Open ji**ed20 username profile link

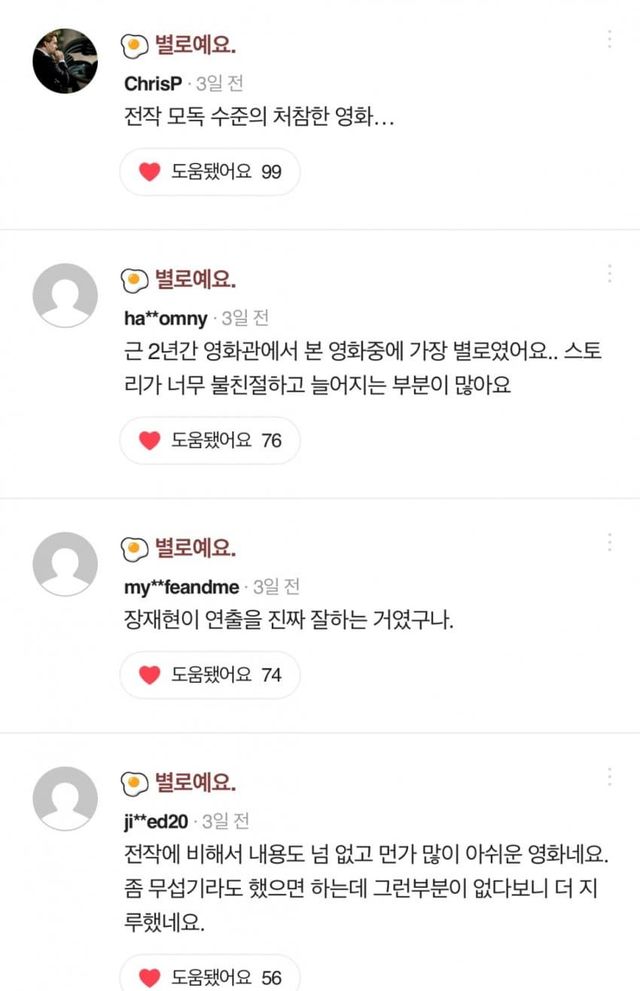pyautogui.click(x=156, y=822)
